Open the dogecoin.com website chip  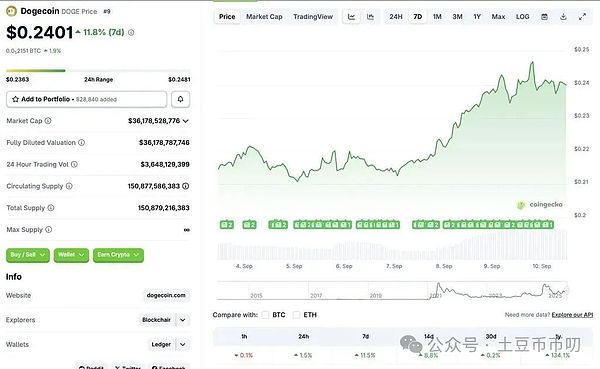pyautogui.click(x=166, y=296)
